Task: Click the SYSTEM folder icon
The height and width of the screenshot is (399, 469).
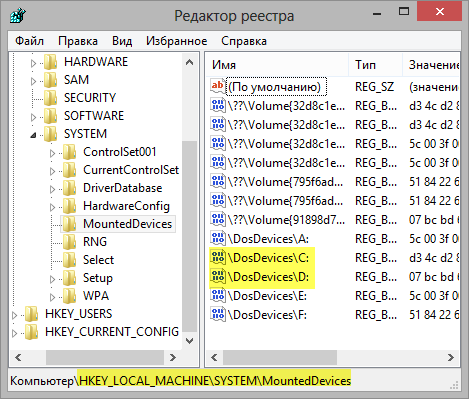Action: point(51,134)
